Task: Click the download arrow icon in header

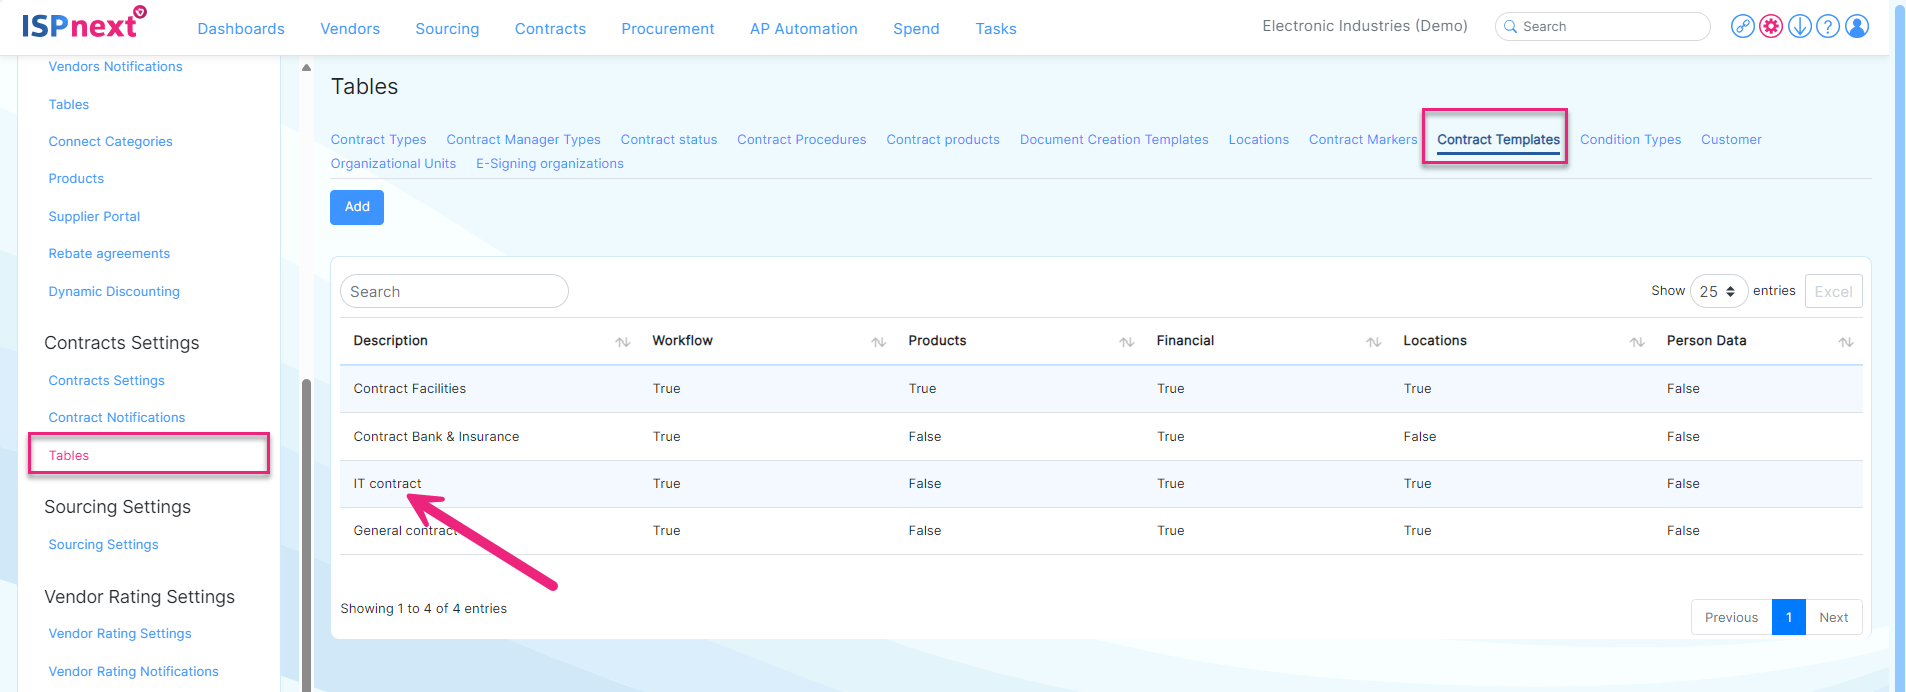Action: pyautogui.click(x=1800, y=27)
